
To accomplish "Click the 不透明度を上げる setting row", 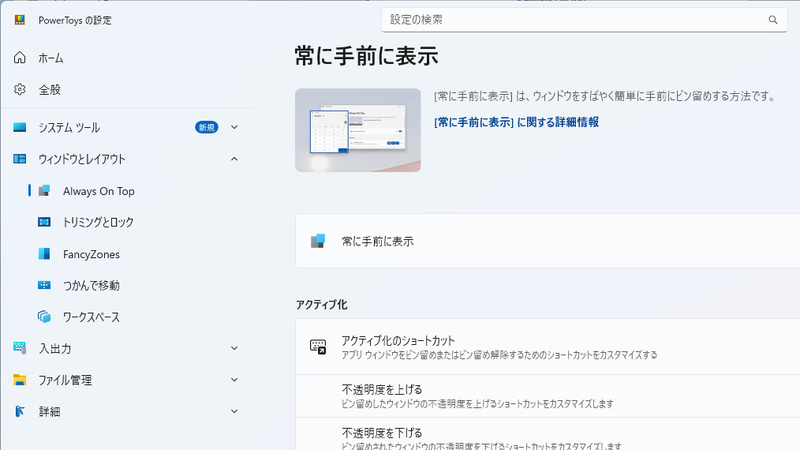I will (548, 396).
